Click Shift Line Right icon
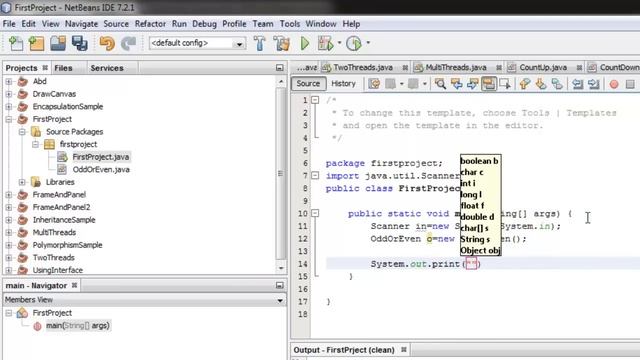Viewport: 640px width, 360px height. (593, 84)
